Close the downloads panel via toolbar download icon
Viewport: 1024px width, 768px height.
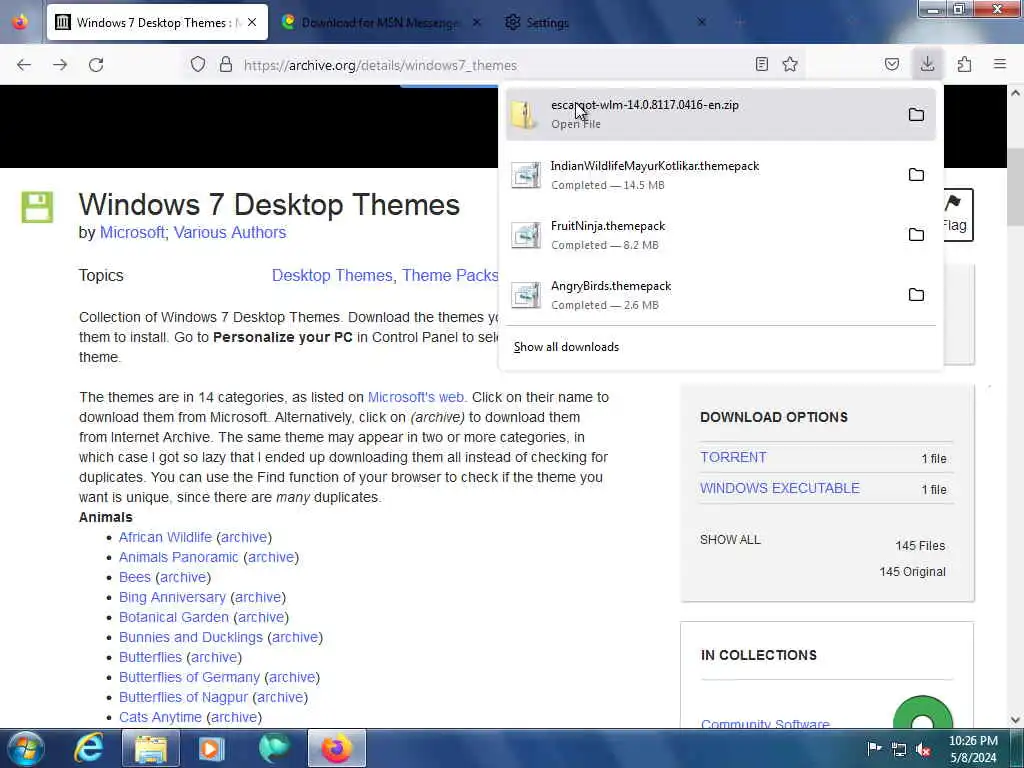[927, 64]
